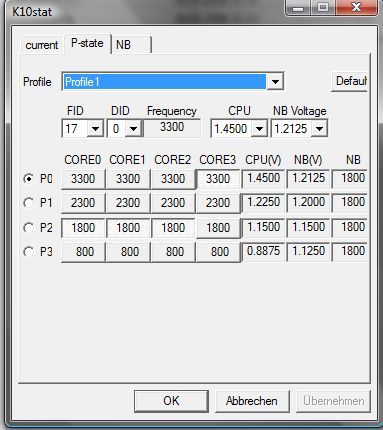Click P3 NB frequency value 1800
The height and width of the screenshot is (430, 383).
point(350,251)
